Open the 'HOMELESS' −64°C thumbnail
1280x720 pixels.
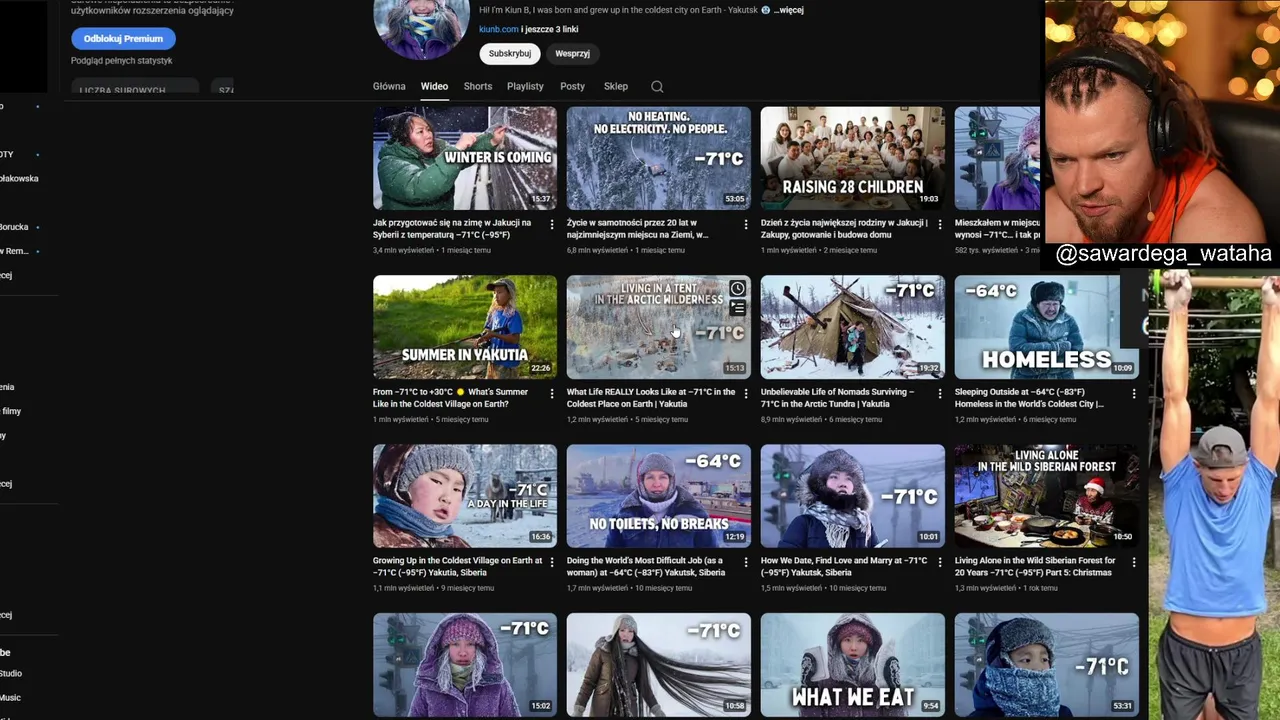(1047, 327)
